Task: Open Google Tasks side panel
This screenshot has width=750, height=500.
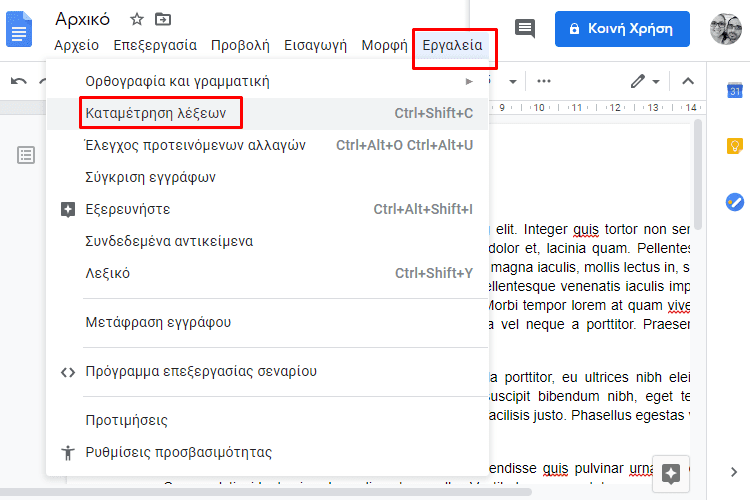Action: click(x=735, y=202)
